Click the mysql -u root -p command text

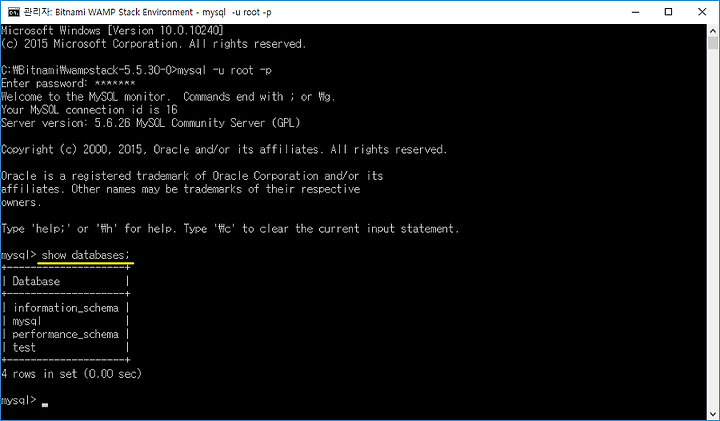pos(224,70)
